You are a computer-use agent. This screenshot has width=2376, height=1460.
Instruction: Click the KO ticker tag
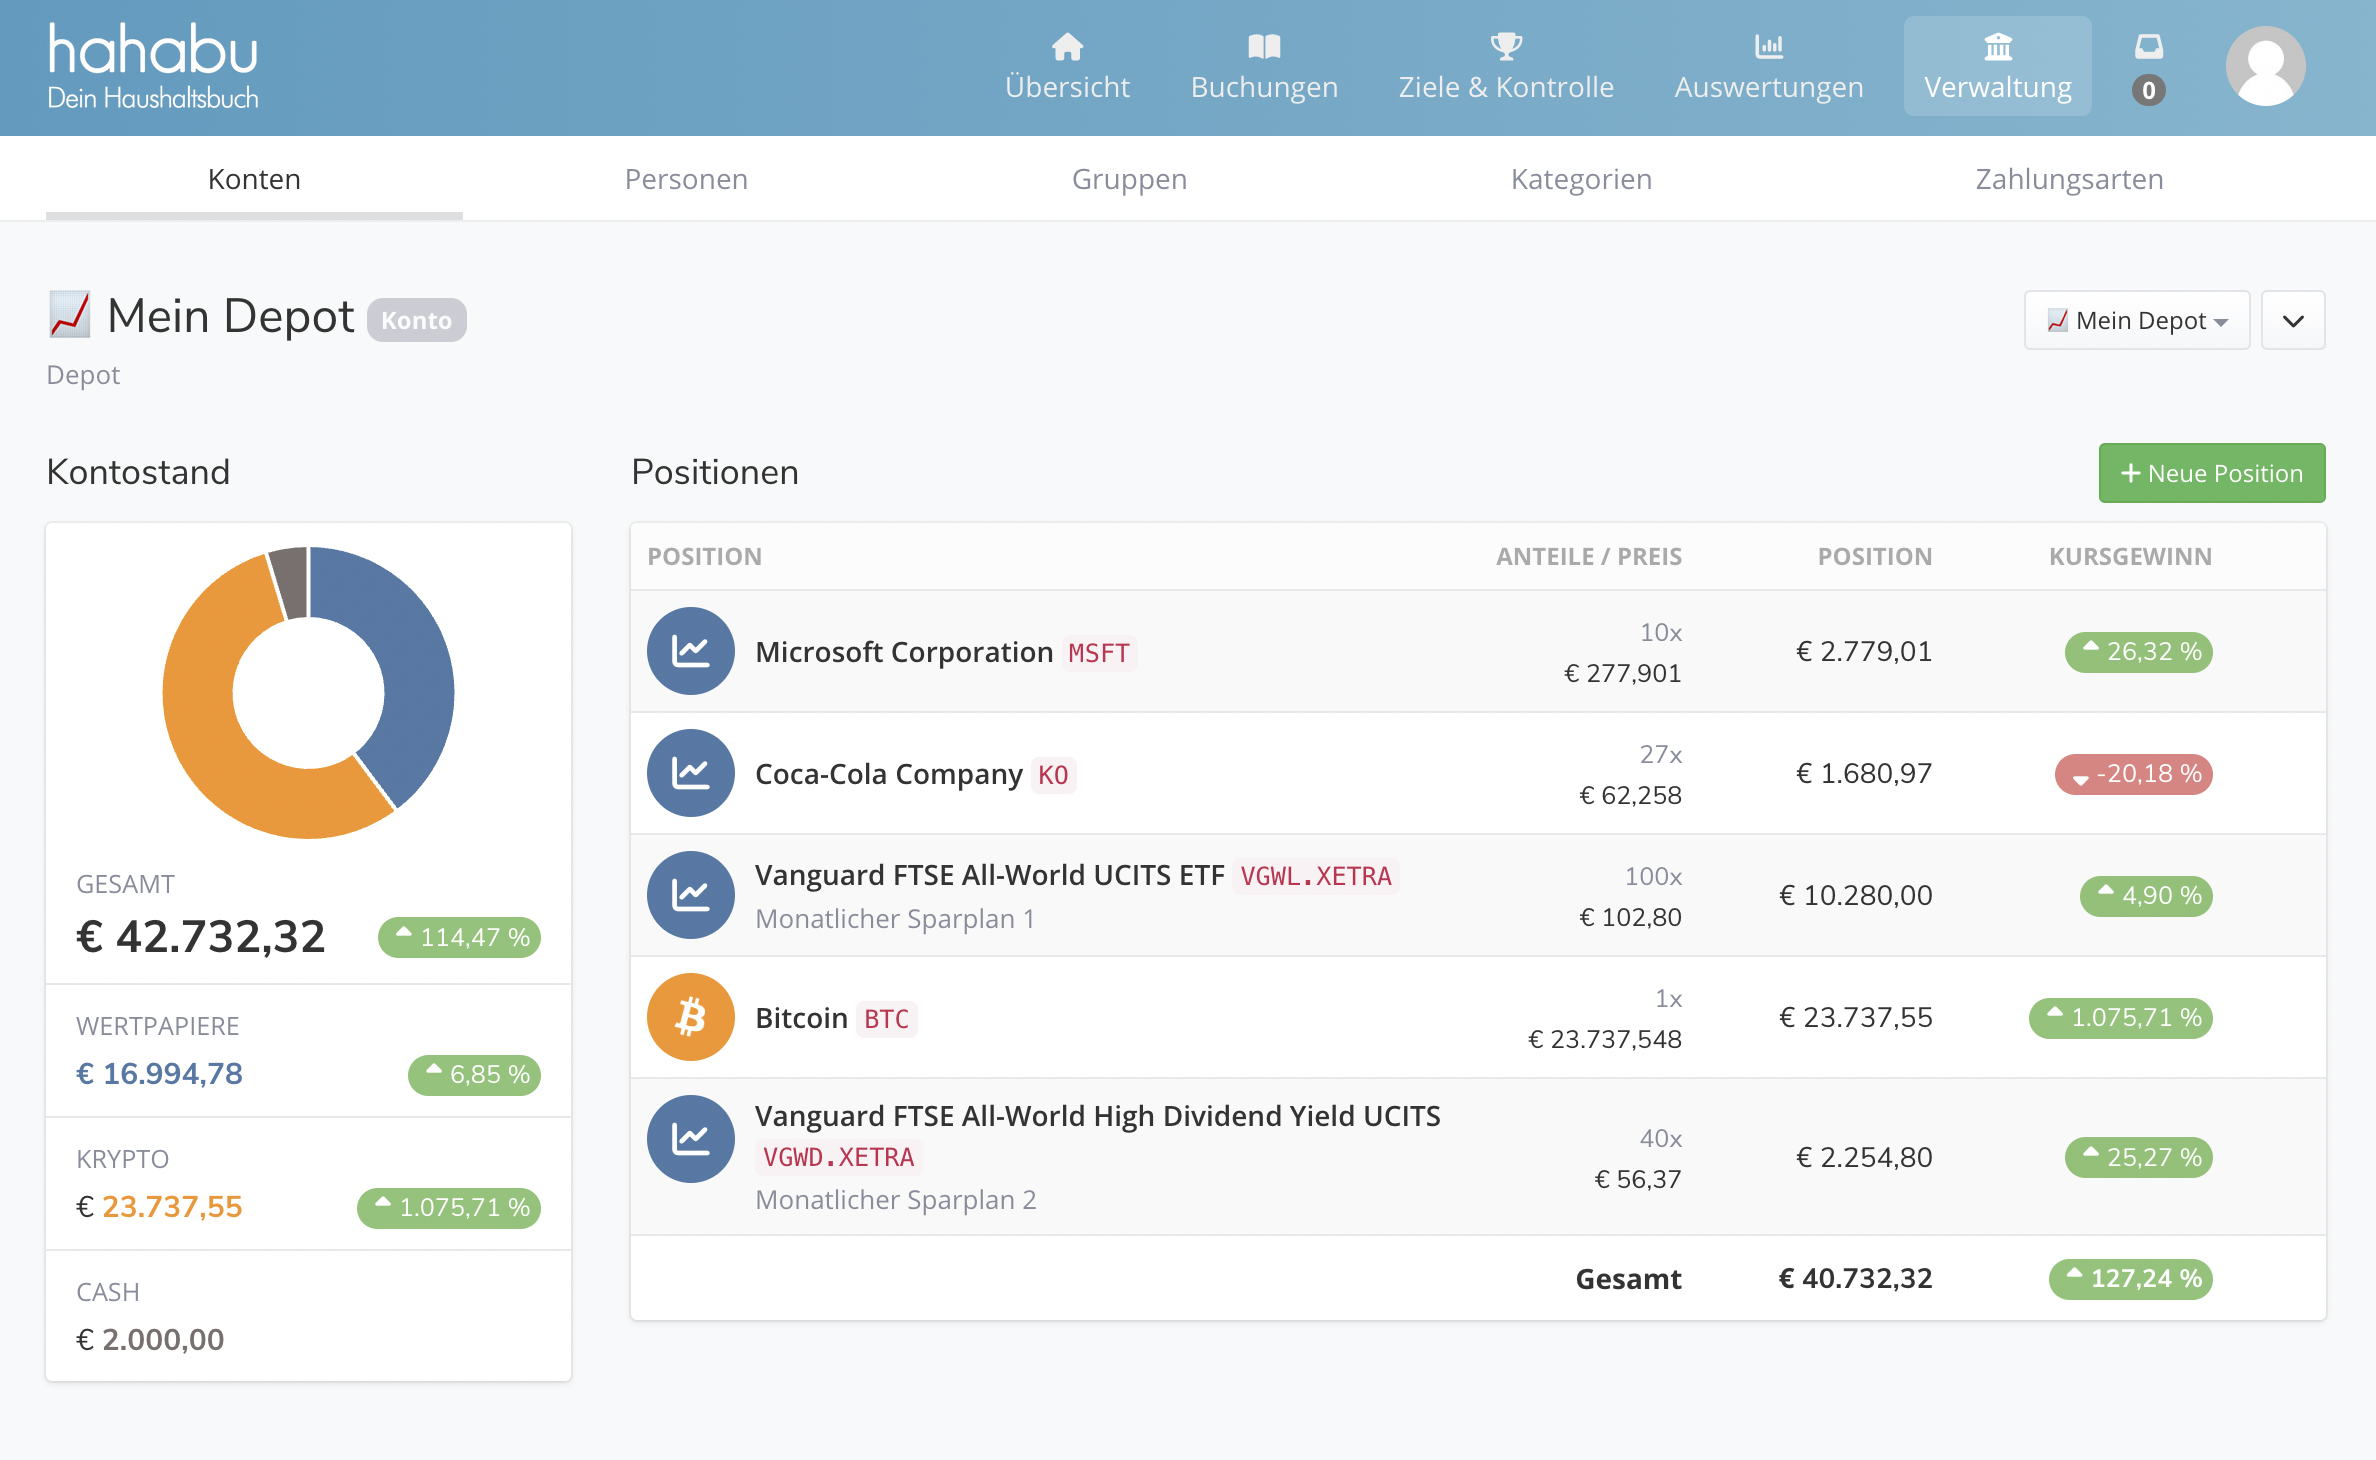(1053, 775)
